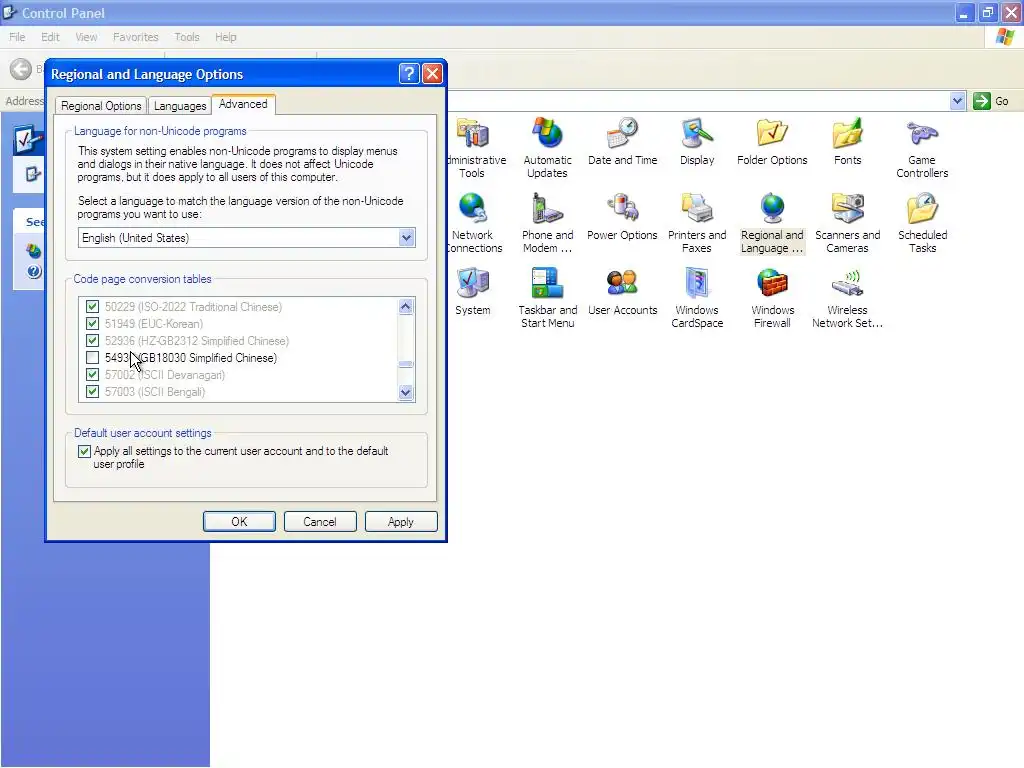Screen dimensions: 1024x768
Task: Switch to the Regional Options tab
Action: 101,106
